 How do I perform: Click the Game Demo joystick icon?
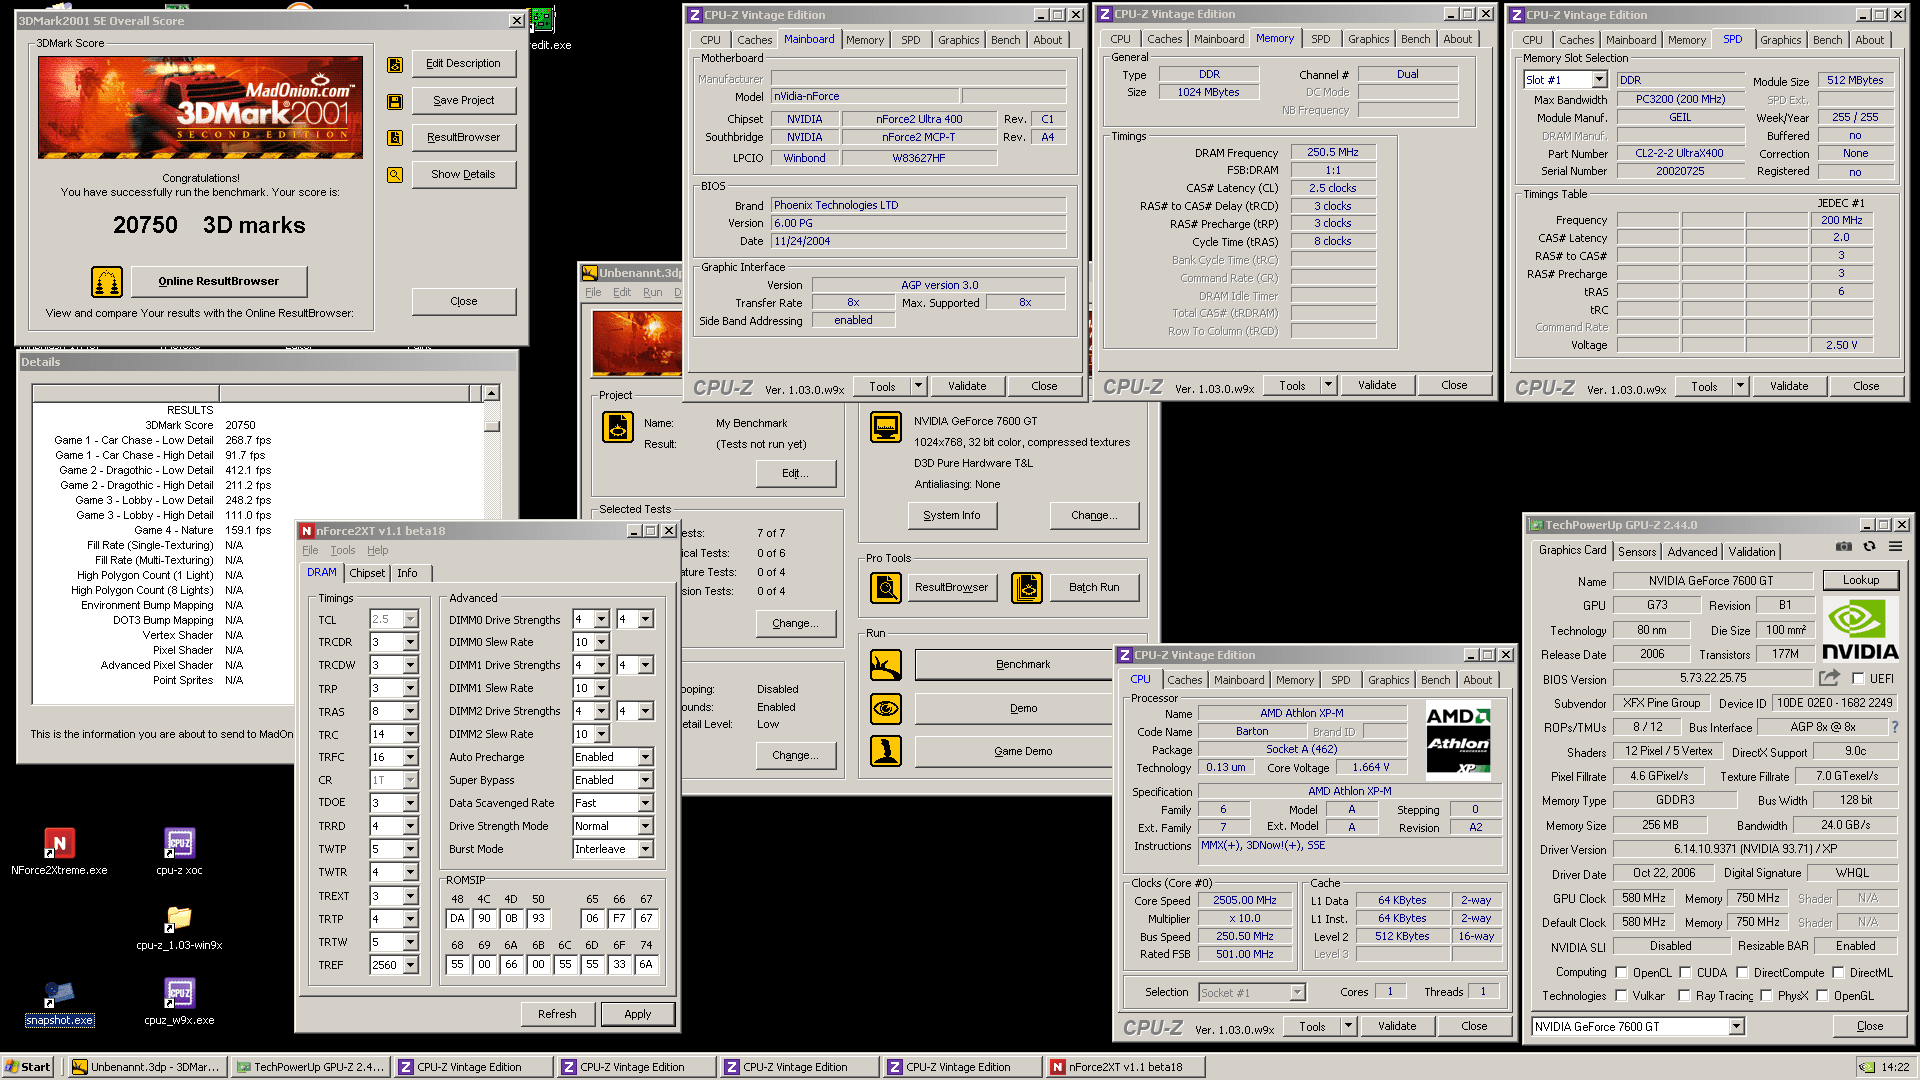point(886,751)
